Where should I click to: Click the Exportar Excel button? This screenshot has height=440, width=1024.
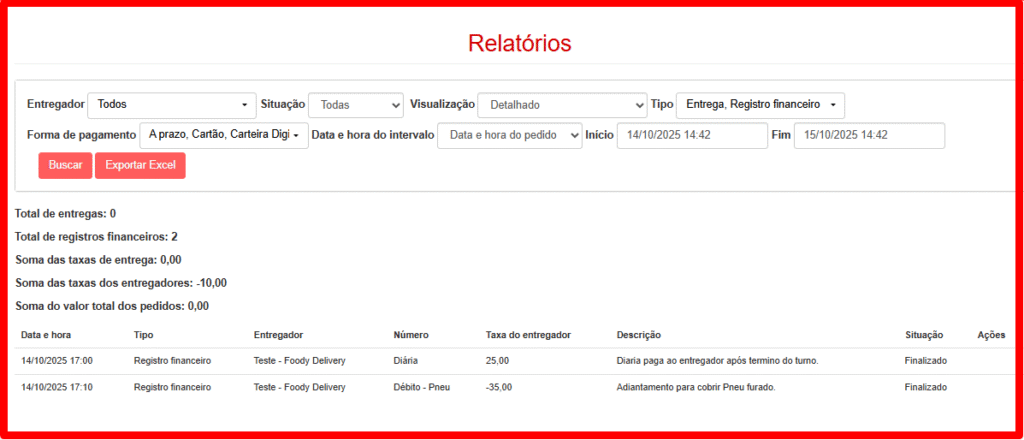pyautogui.click(x=140, y=165)
